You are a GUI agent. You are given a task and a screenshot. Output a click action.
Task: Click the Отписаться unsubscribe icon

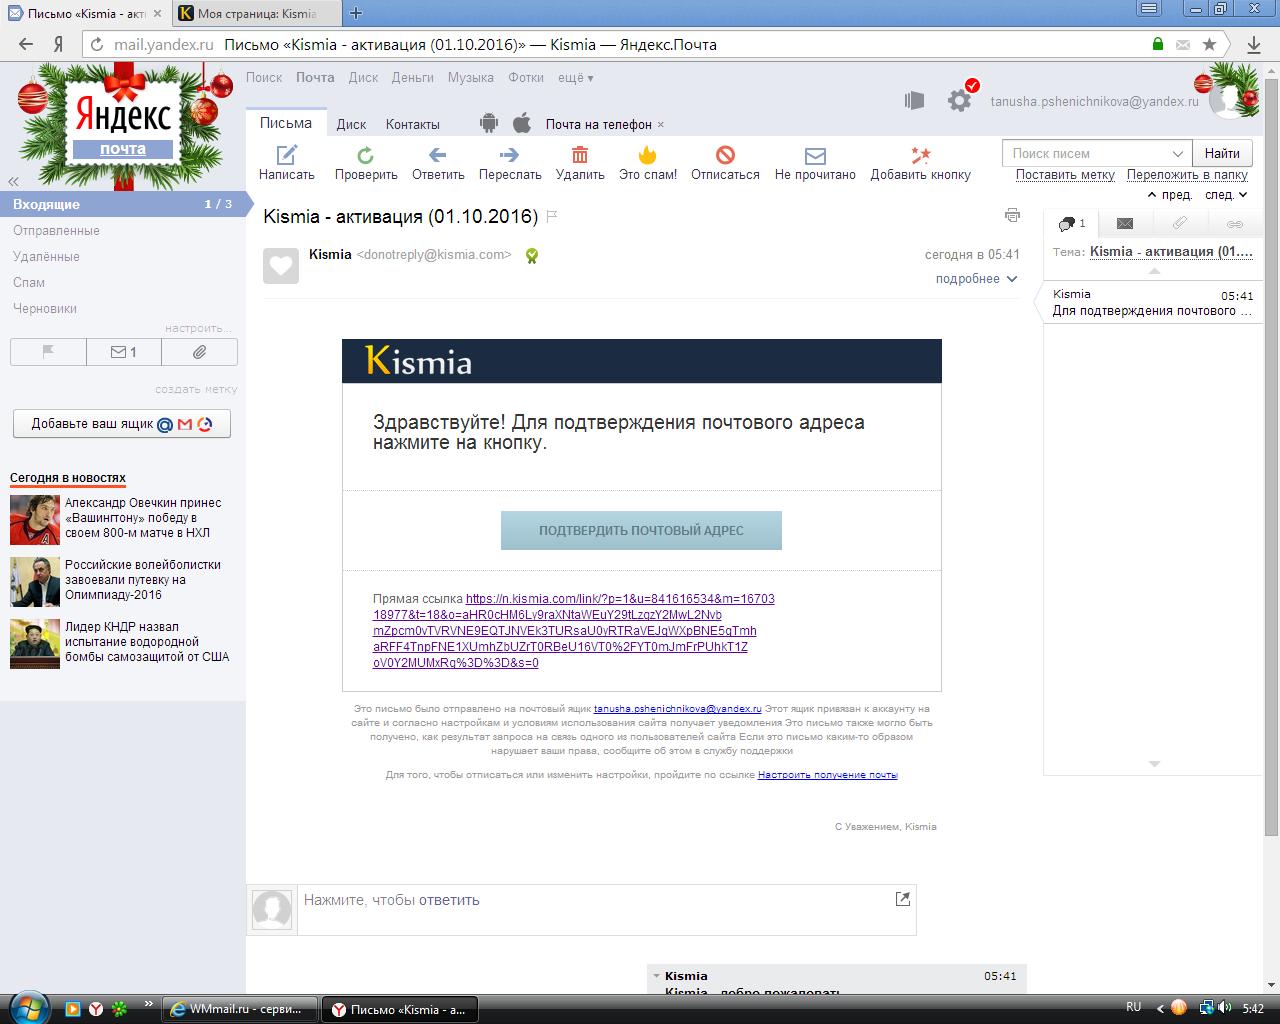click(x=726, y=154)
